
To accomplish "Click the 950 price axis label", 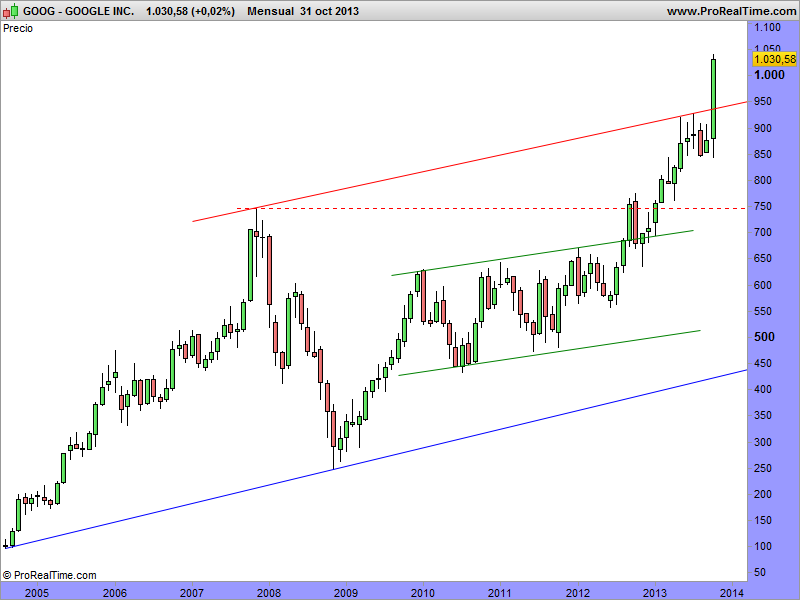I will [x=763, y=102].
